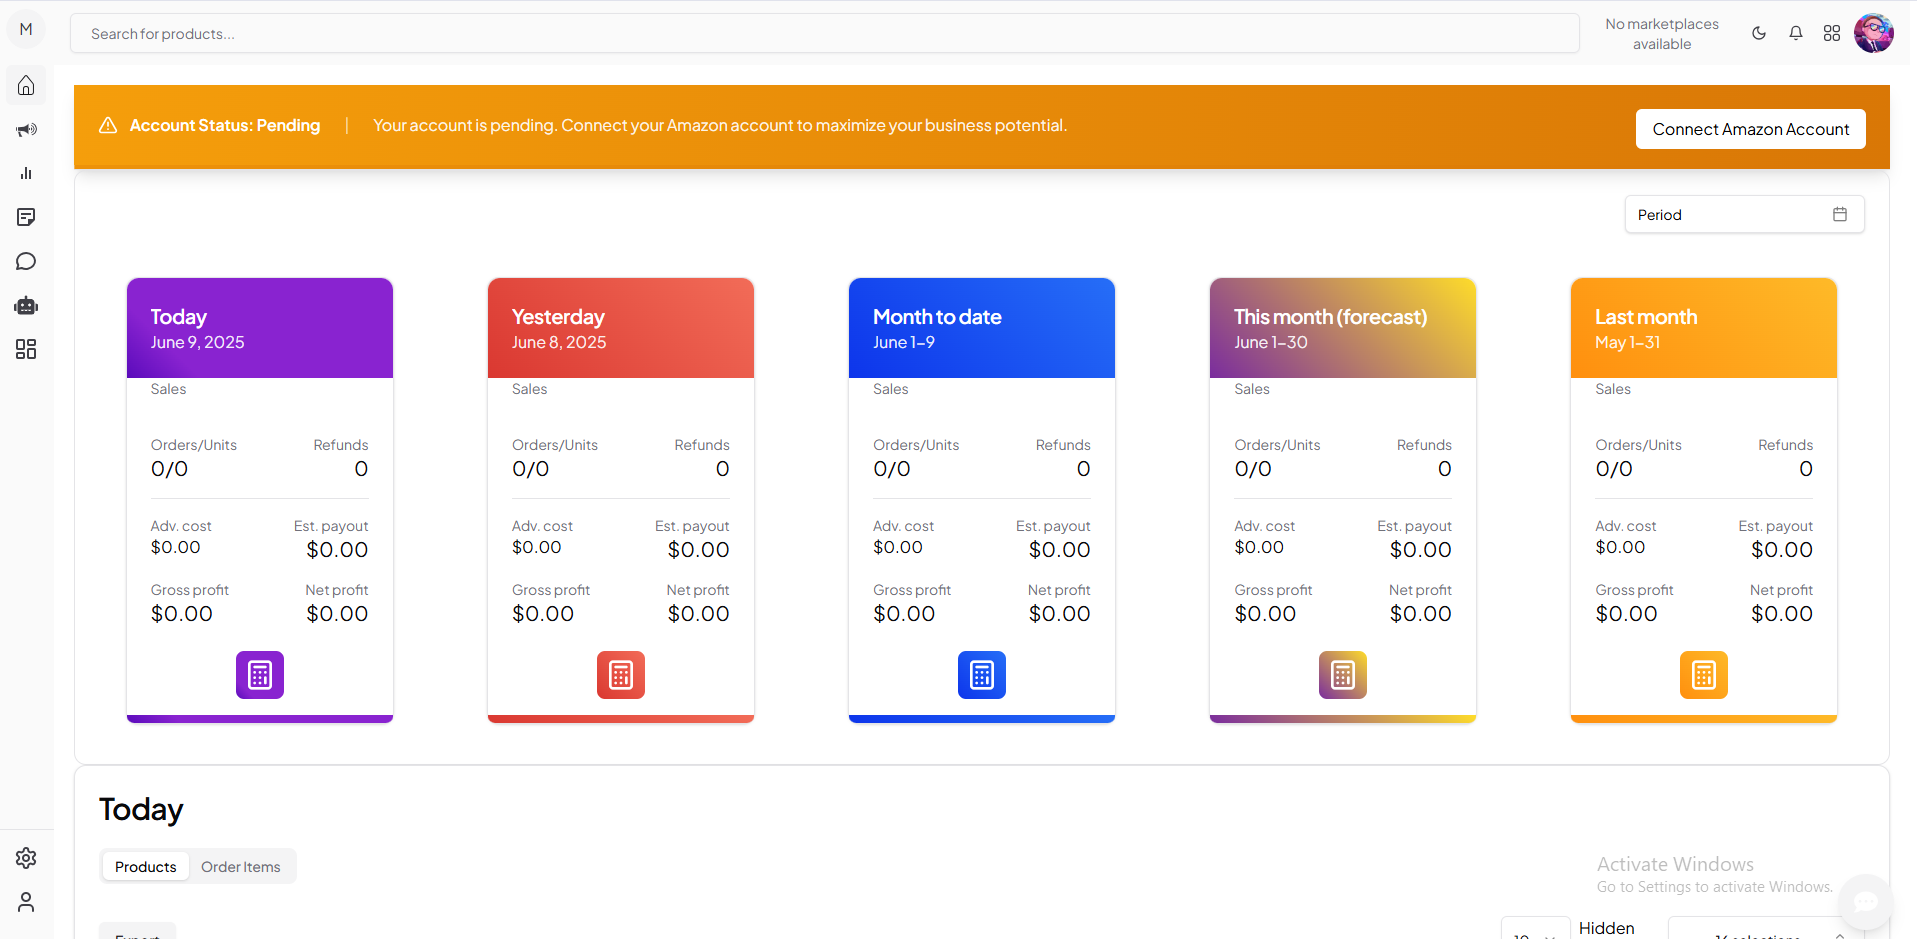Open the AI robot assistant icon
1917x939 pixels.
26,306
